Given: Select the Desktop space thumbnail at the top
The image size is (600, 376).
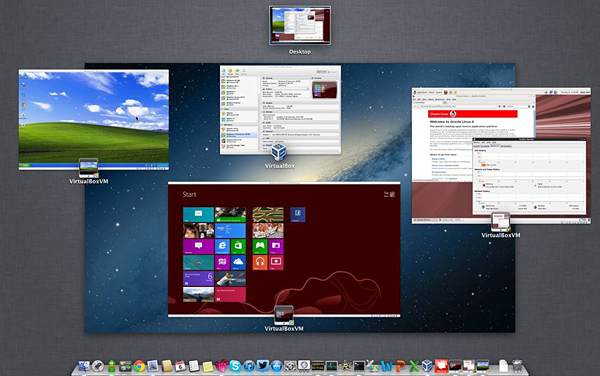Looking at the screenshot, I should pos(300,25).
